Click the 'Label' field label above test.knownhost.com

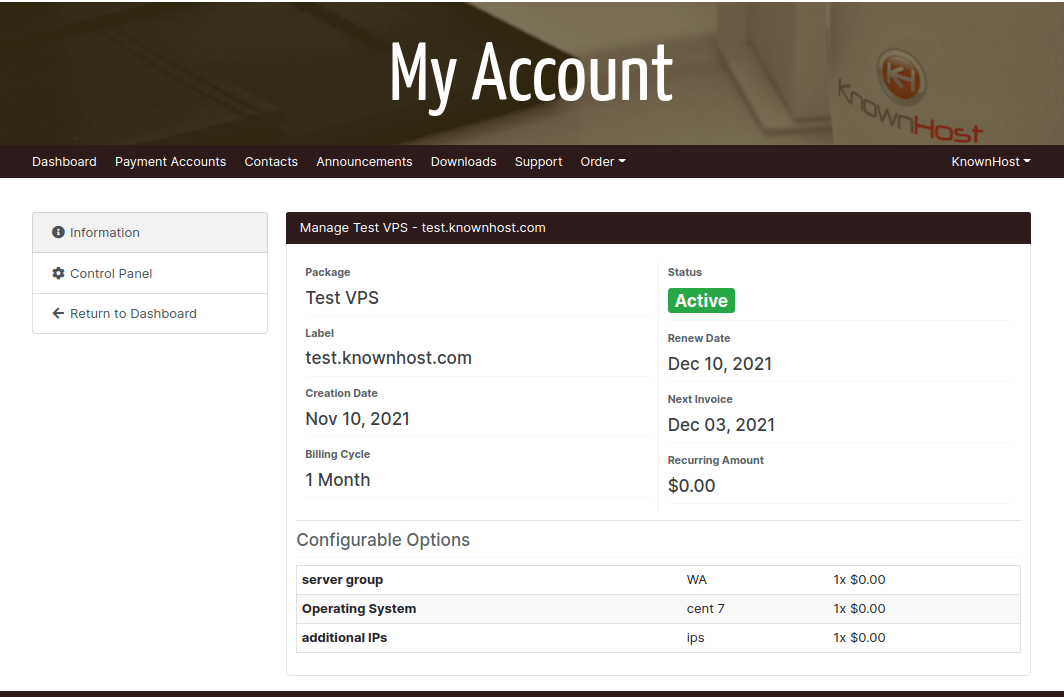320,333
